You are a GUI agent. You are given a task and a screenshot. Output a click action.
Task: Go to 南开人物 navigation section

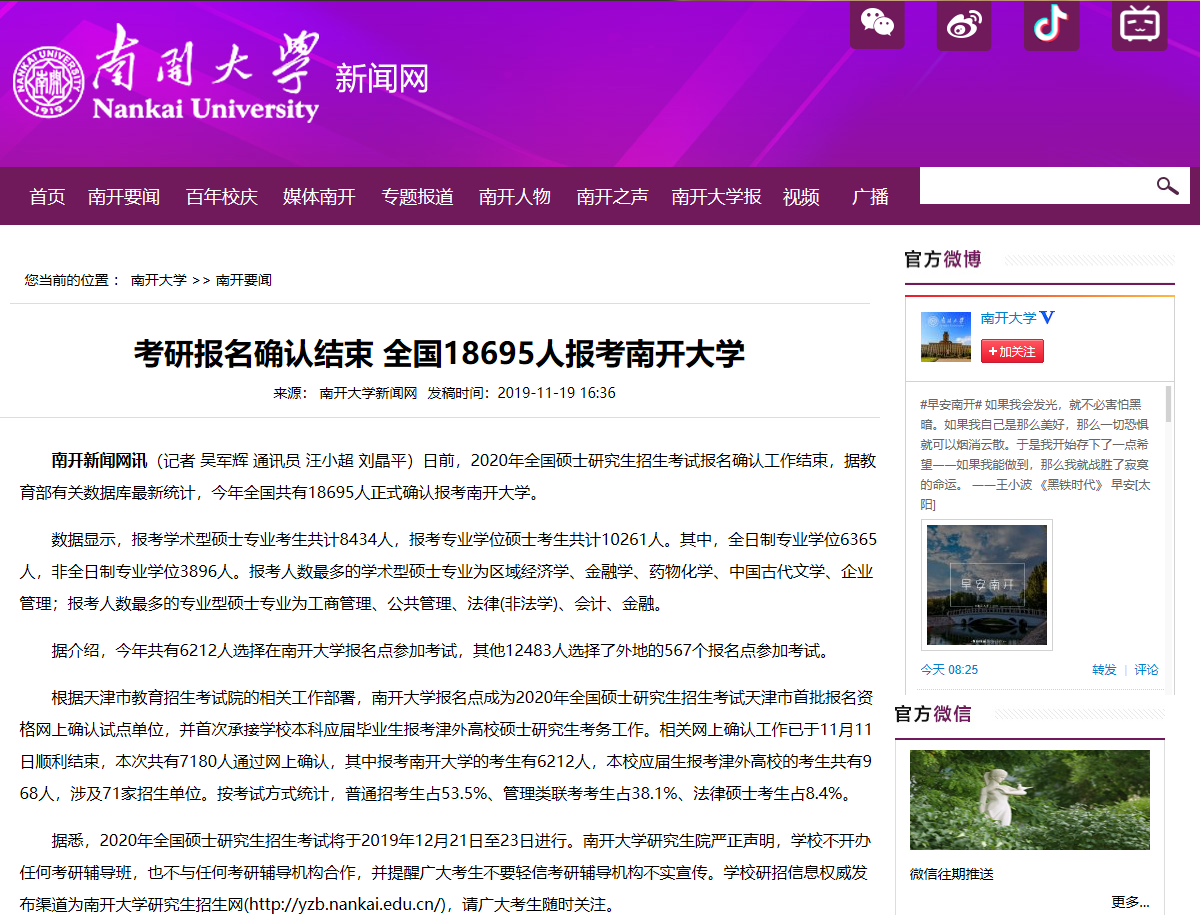point(514,197)
